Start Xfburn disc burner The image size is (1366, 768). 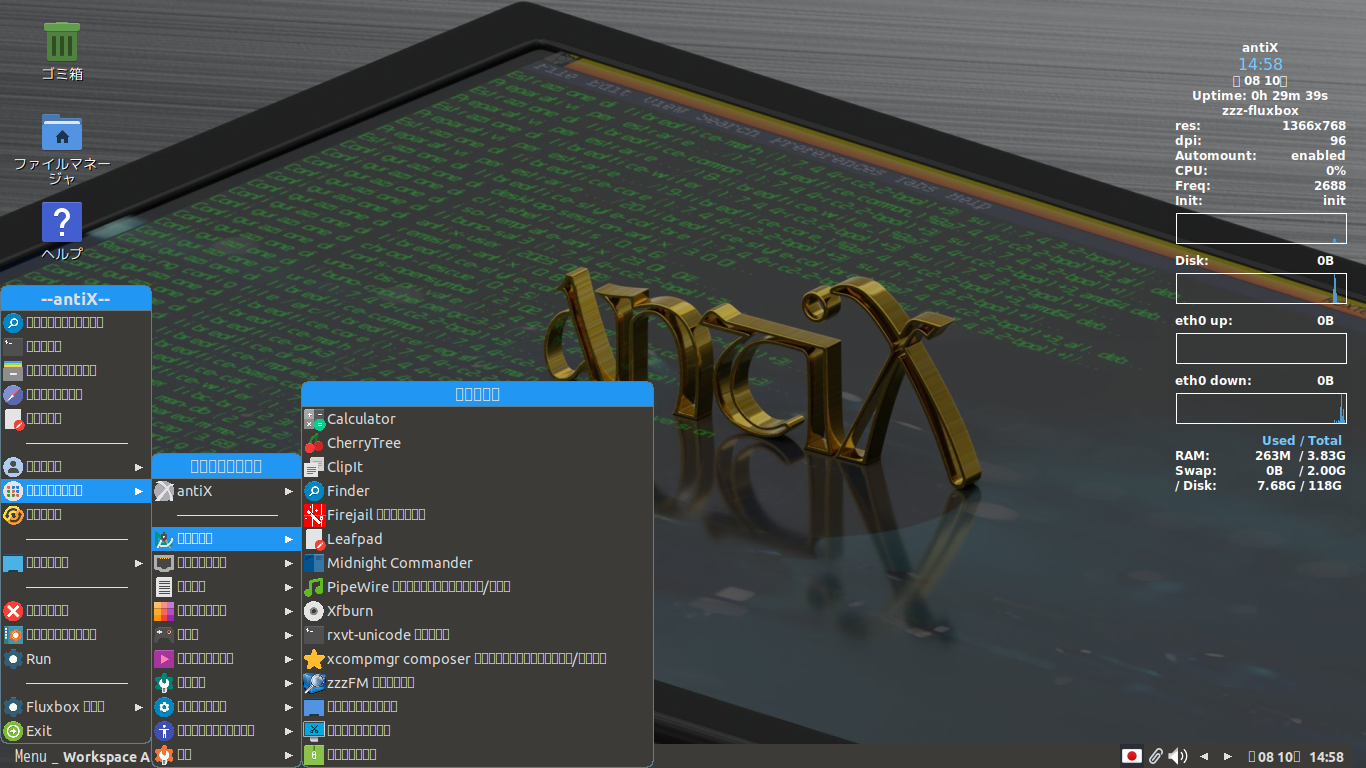[477, 611]
